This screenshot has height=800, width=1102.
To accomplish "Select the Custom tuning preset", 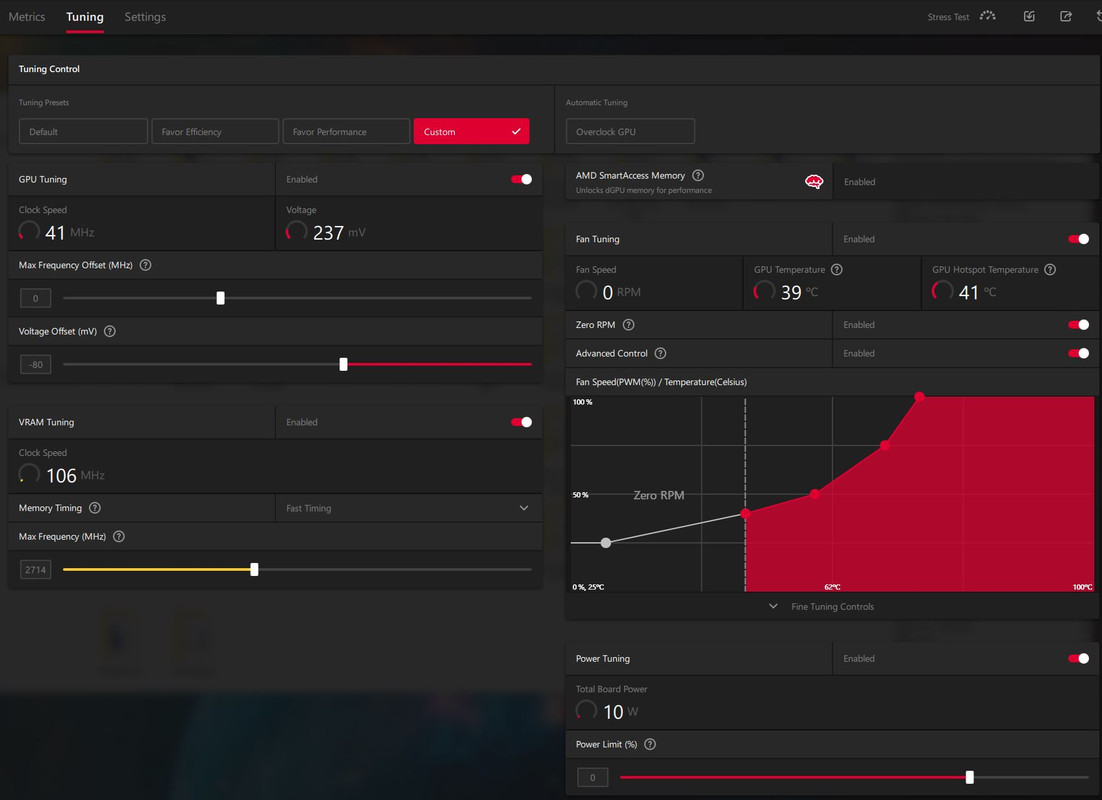I will [x=471, y=131].
